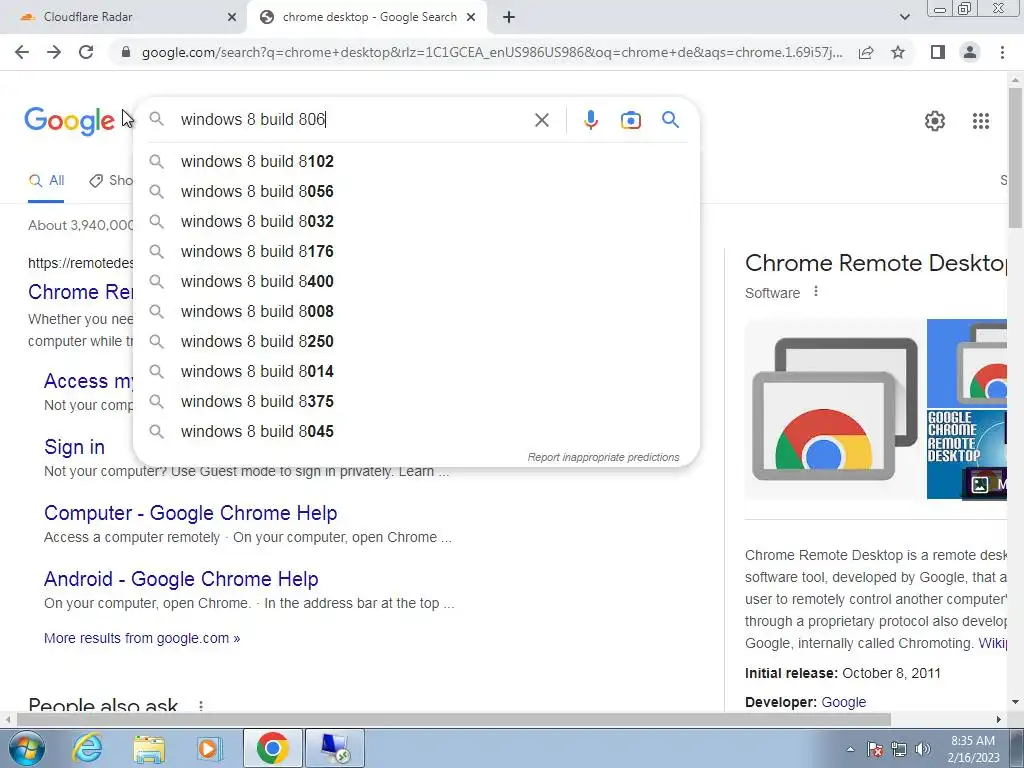Bookmark this page with star icon

[898, 52]
